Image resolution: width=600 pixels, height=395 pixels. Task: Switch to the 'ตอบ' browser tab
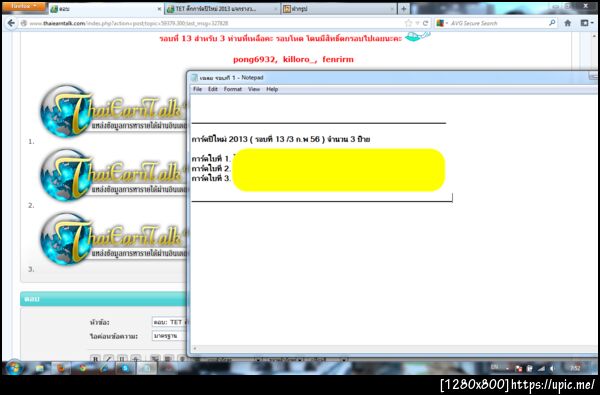(106, 9)
